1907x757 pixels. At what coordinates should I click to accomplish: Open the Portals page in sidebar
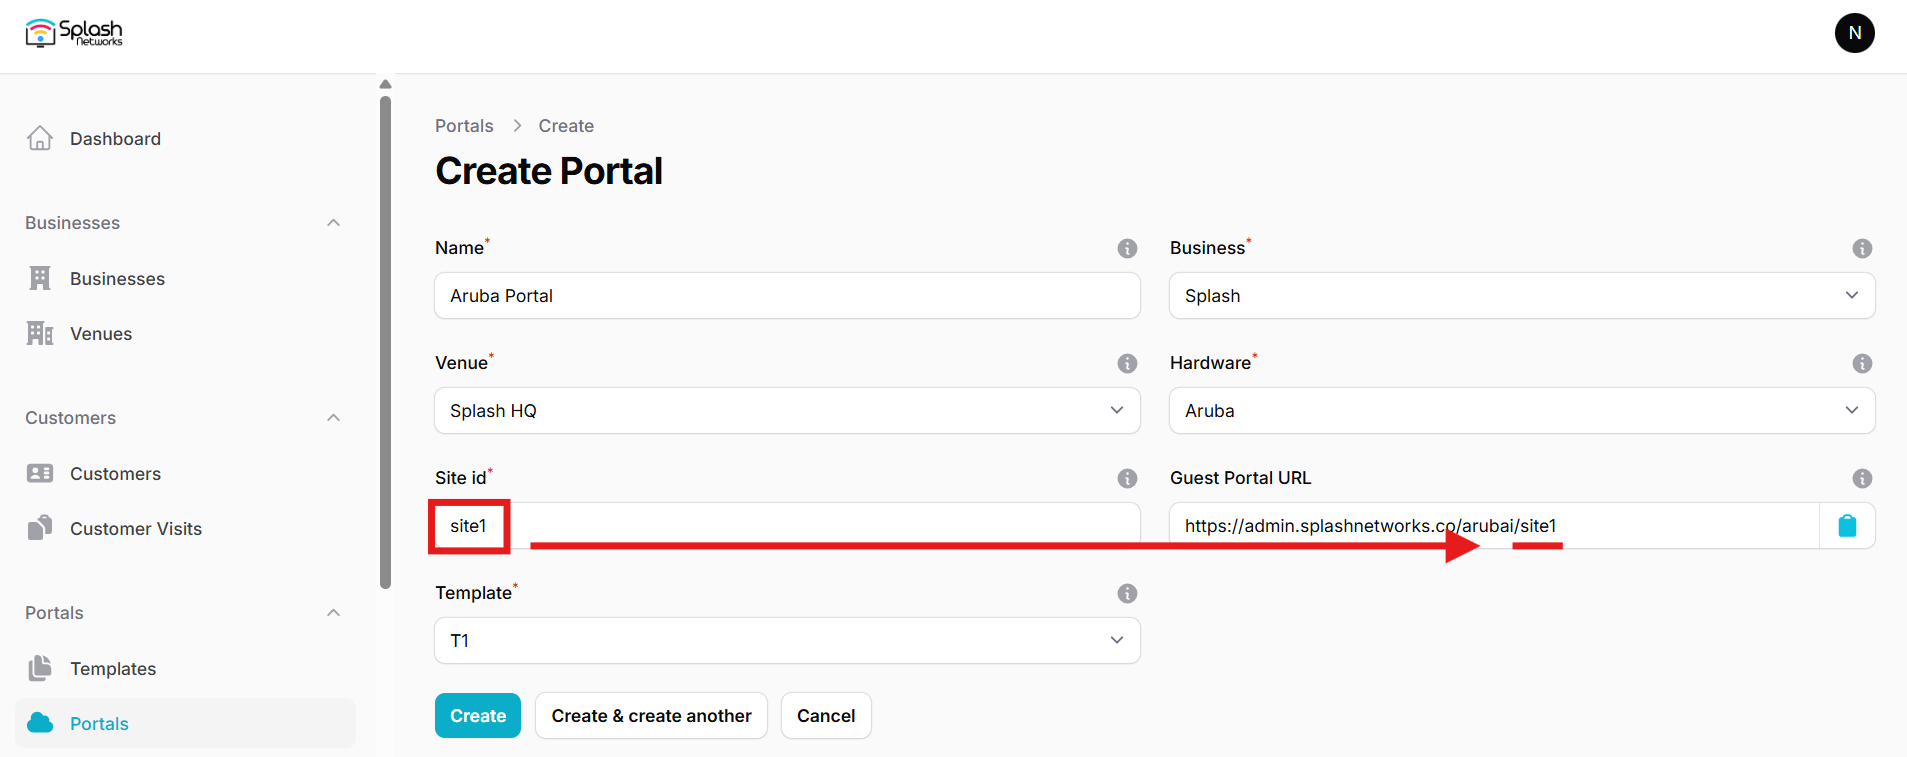(185, 723)
